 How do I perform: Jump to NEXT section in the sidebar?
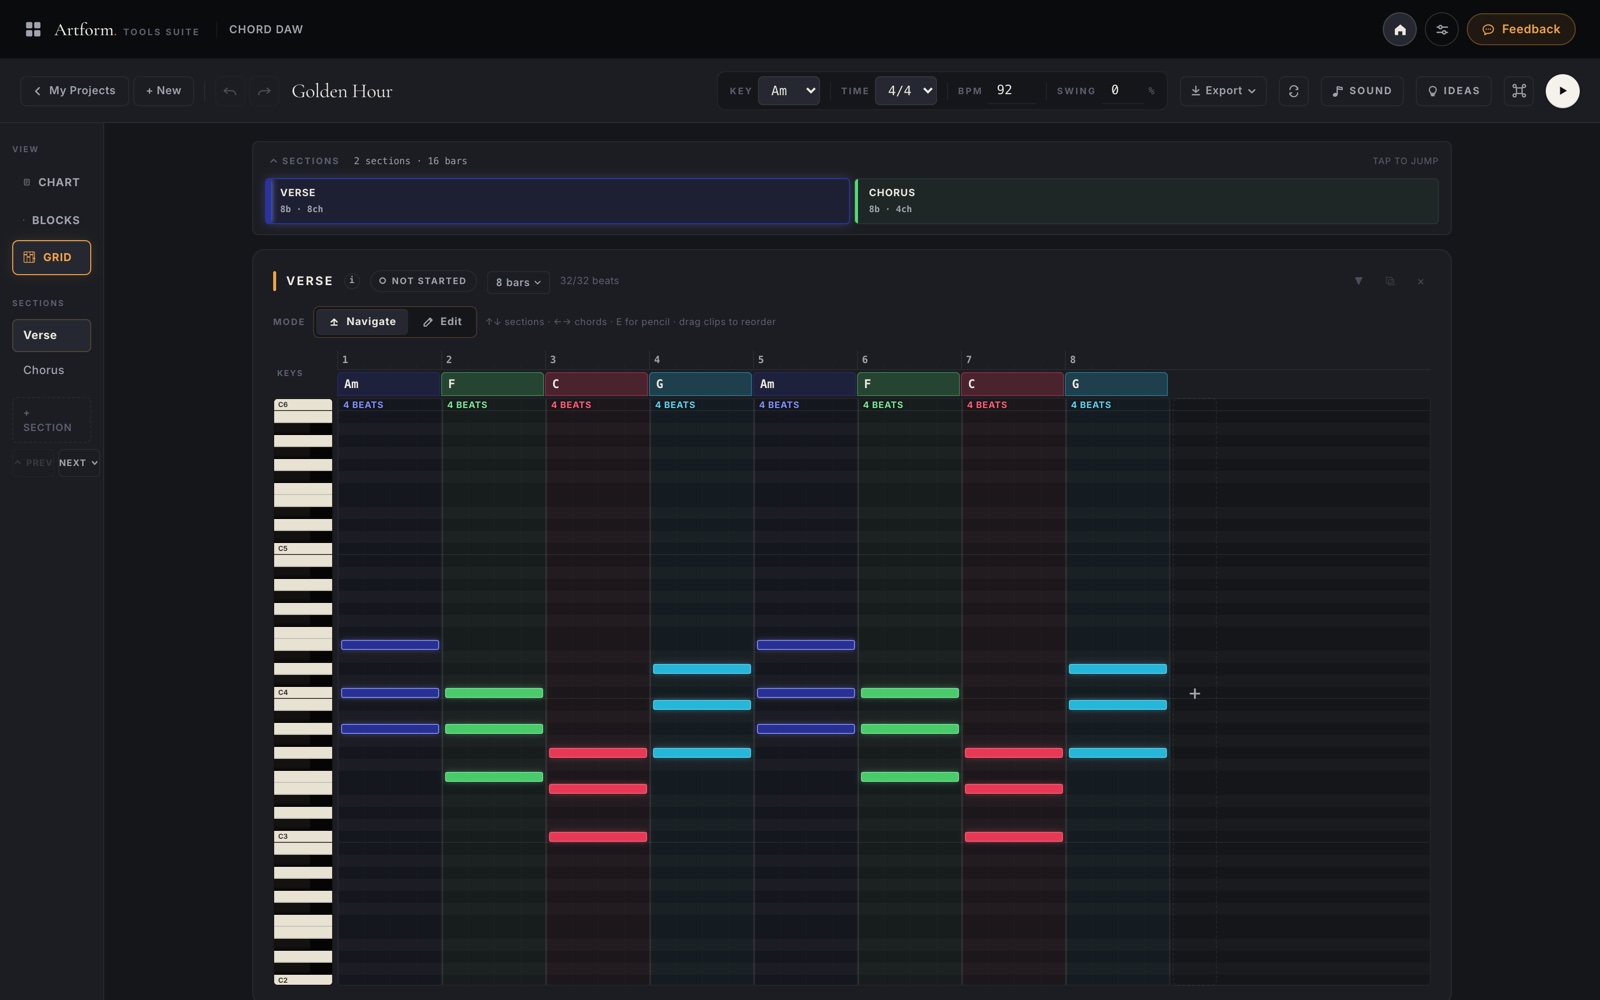78,463
